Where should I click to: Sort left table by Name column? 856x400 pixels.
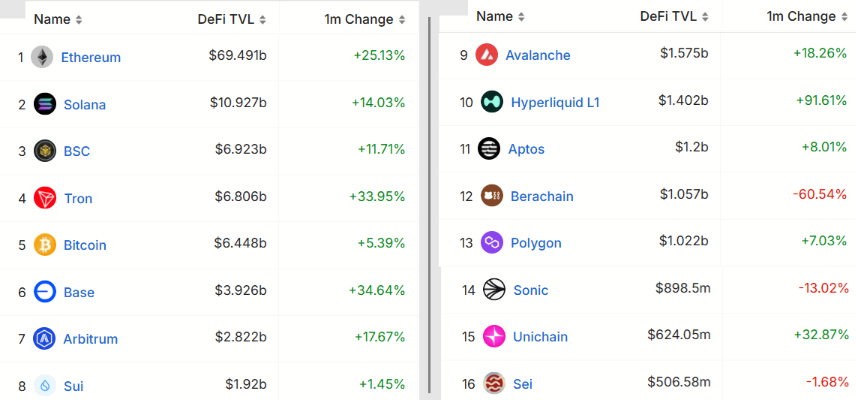pyautogui.click(x=58, y=19)
